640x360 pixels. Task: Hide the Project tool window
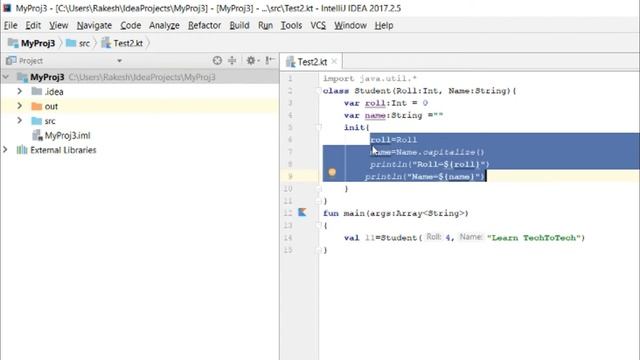click(x=270, y=61)
